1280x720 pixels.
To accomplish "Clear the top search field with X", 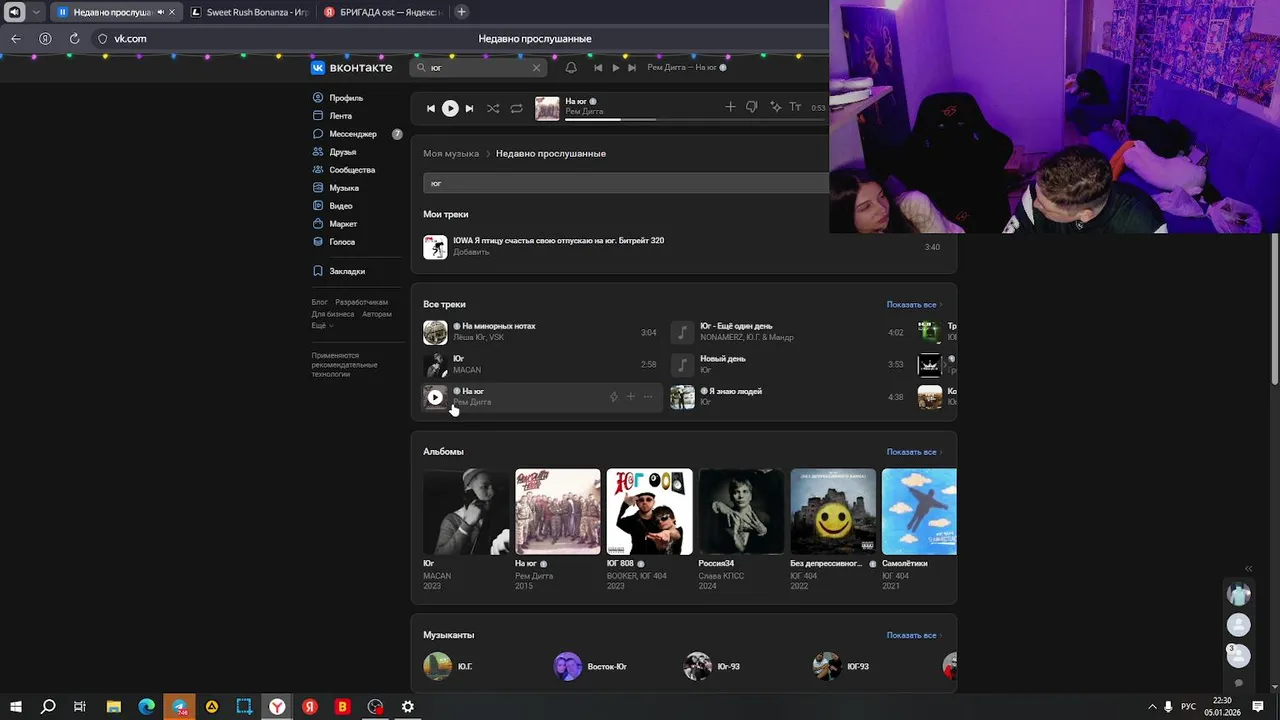I will coord(536,68).
